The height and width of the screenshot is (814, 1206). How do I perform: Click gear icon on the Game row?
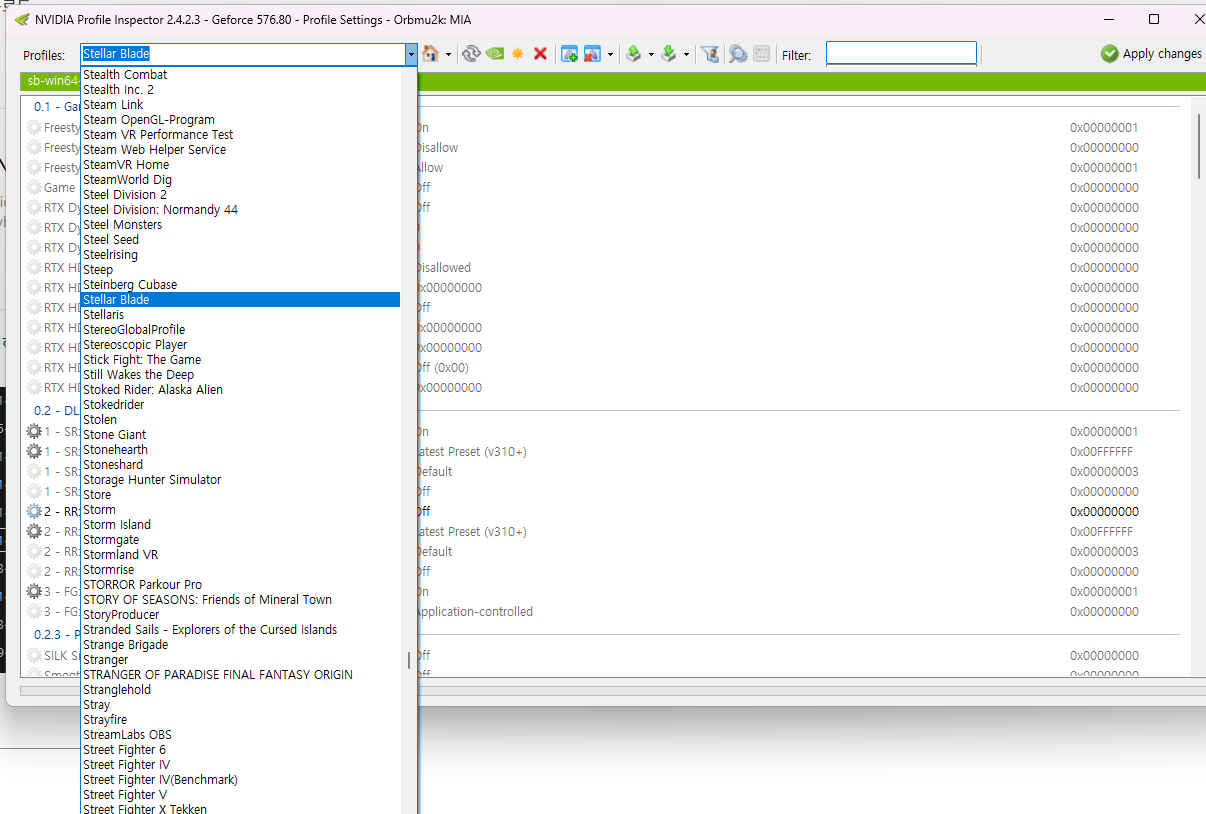[34, 188]
